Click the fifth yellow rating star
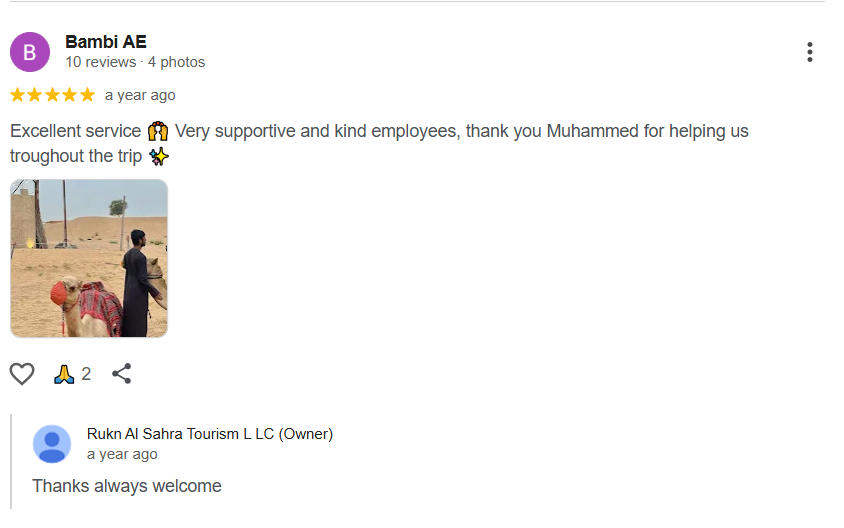Screen dimensions: 844x528 (x=87, y=95)
